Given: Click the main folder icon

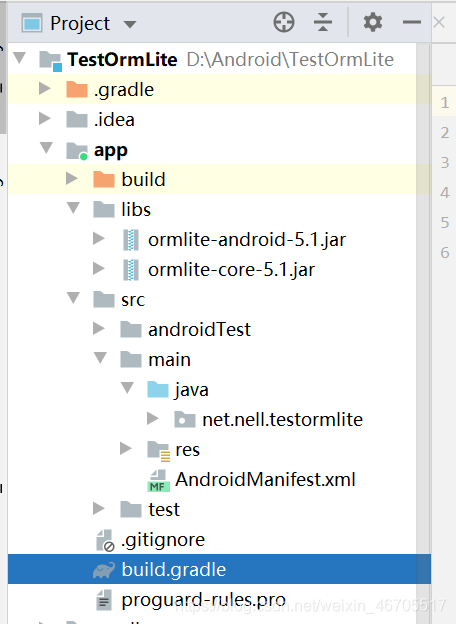Looking at the screenshot, I should tap(131, 359).
